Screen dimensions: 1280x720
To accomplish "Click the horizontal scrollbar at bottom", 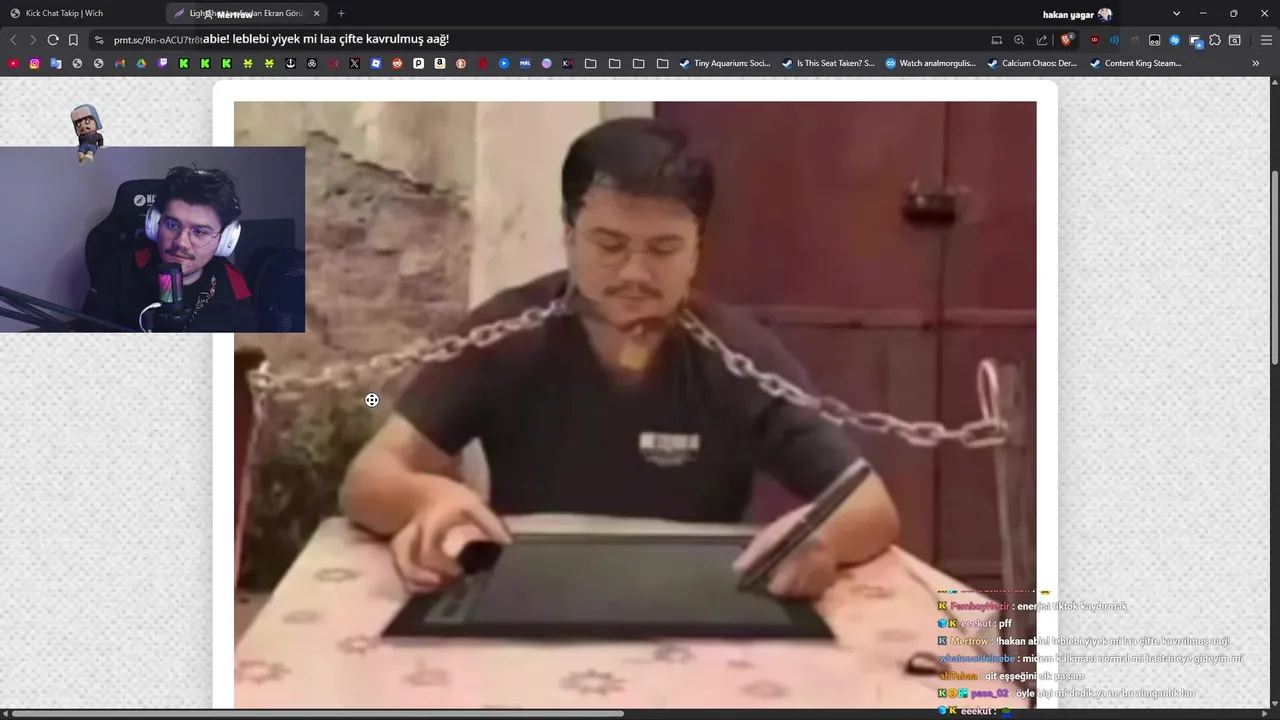I will point(317,714).
